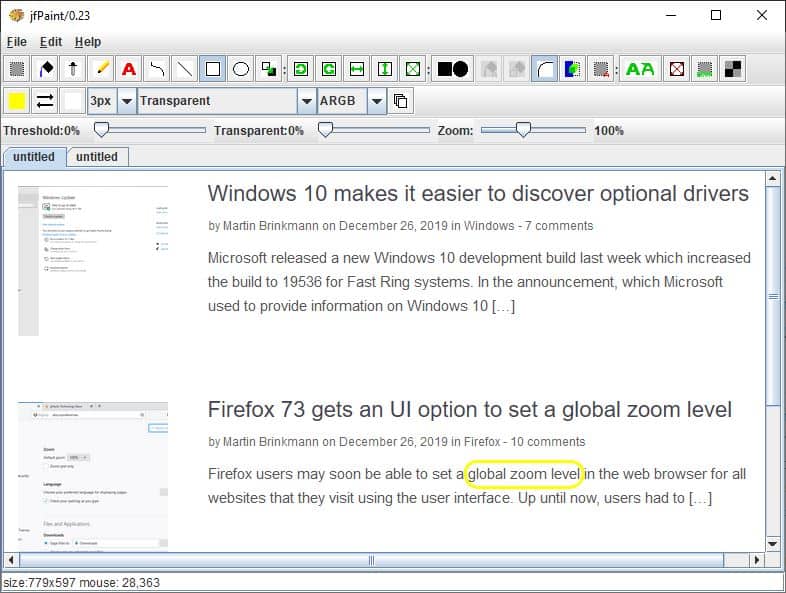Click the checkered icon with green bottom

pos(705,69)
